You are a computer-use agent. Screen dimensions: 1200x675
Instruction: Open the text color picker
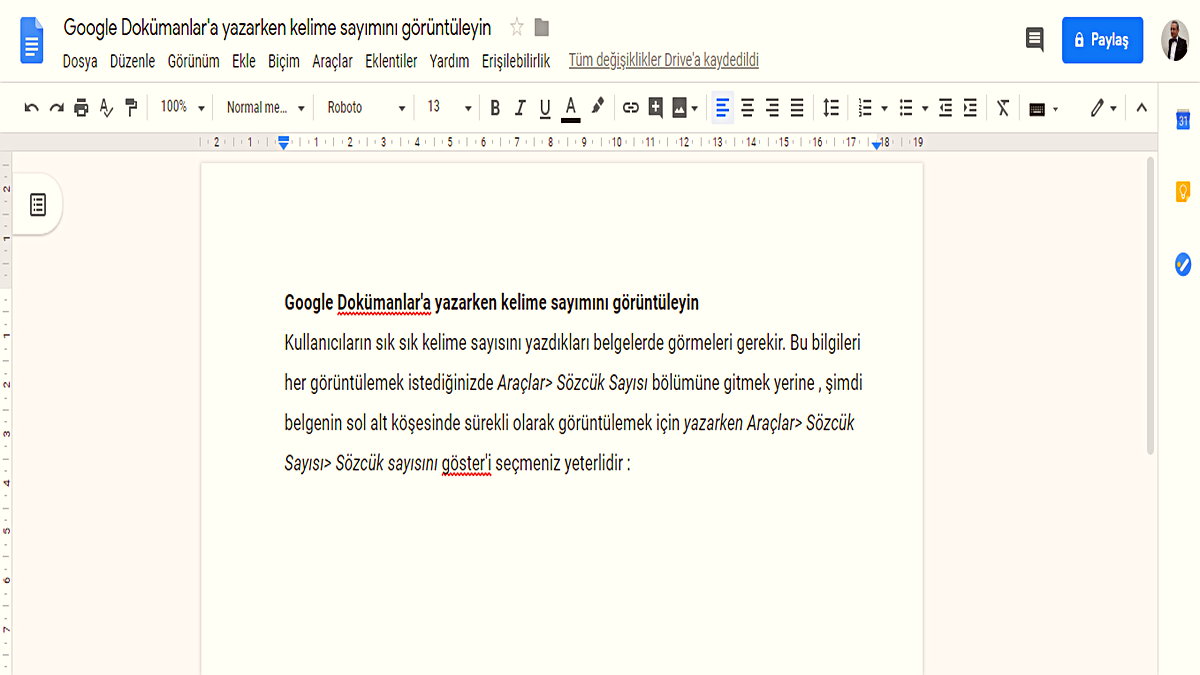point(571,108)
